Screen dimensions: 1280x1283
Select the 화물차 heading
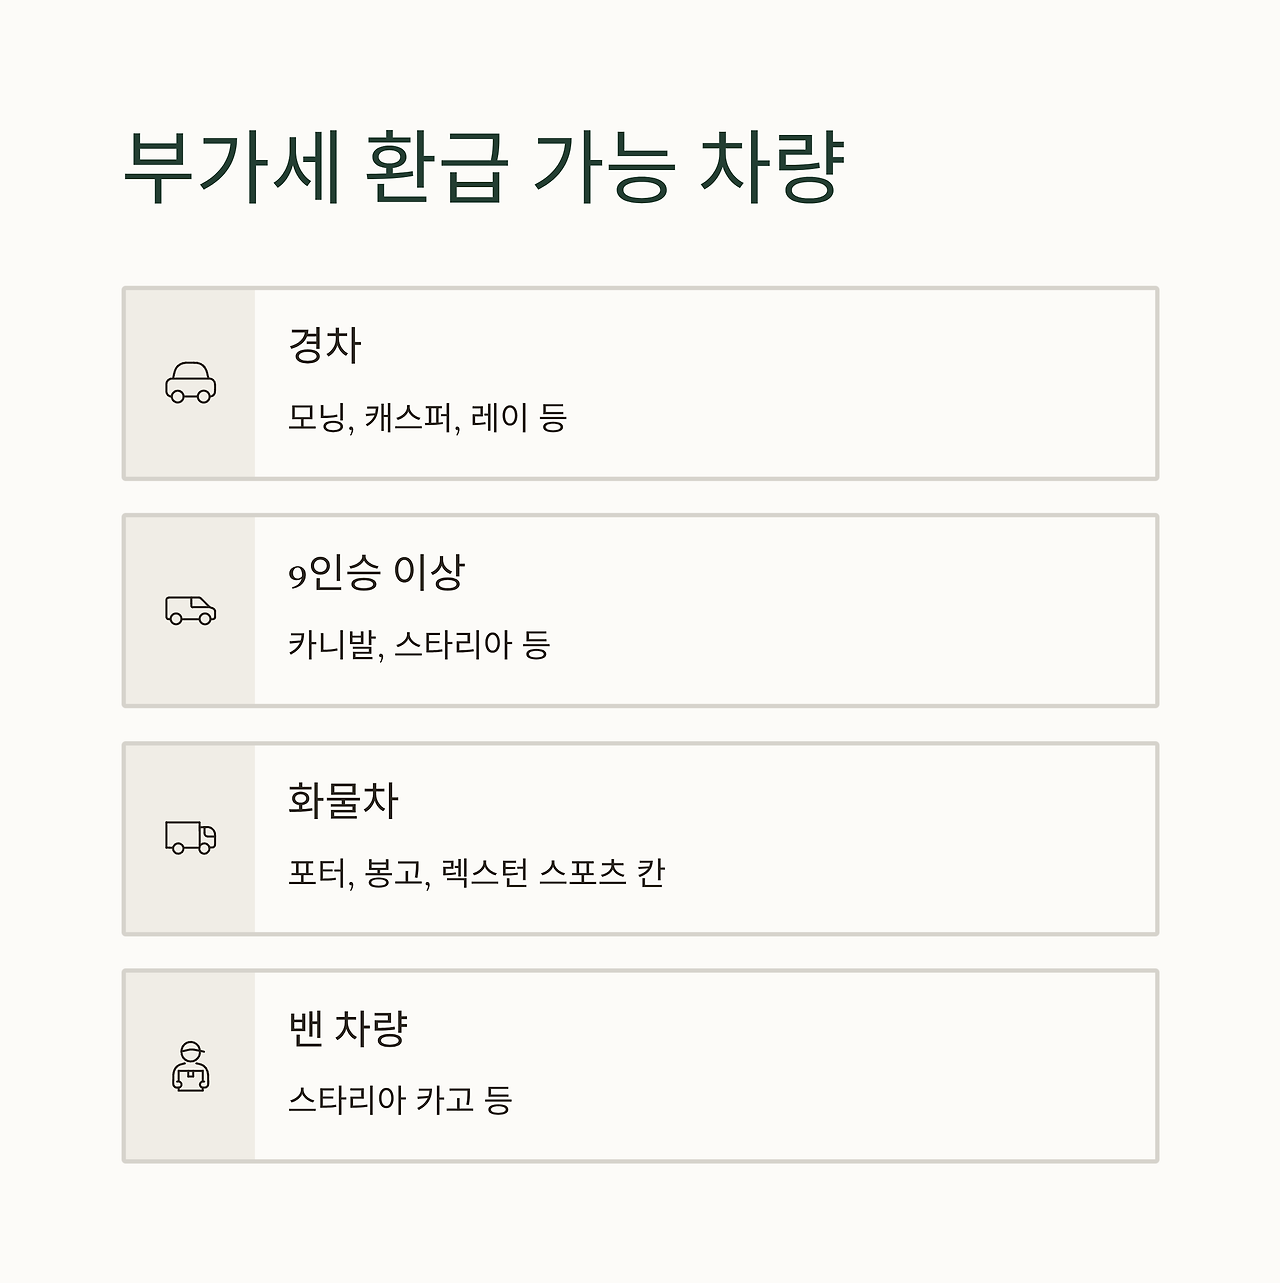tap(343, 801)
